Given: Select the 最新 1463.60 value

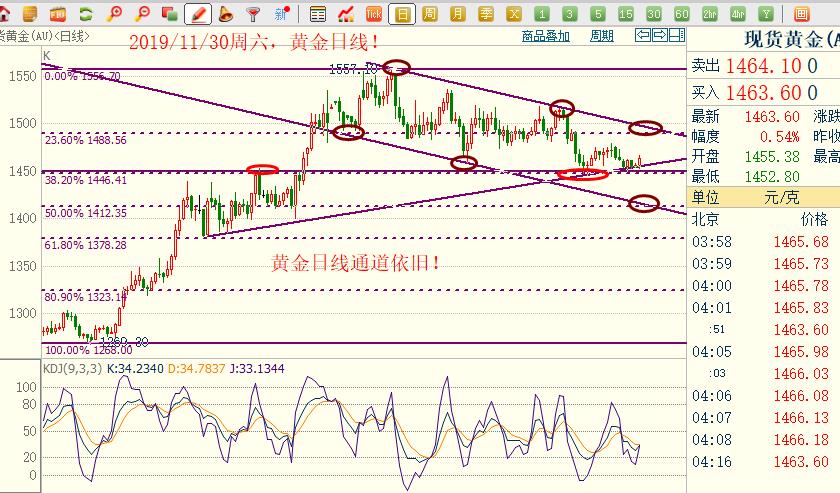Looking at the screenshot, I should (x=772, y=116).
